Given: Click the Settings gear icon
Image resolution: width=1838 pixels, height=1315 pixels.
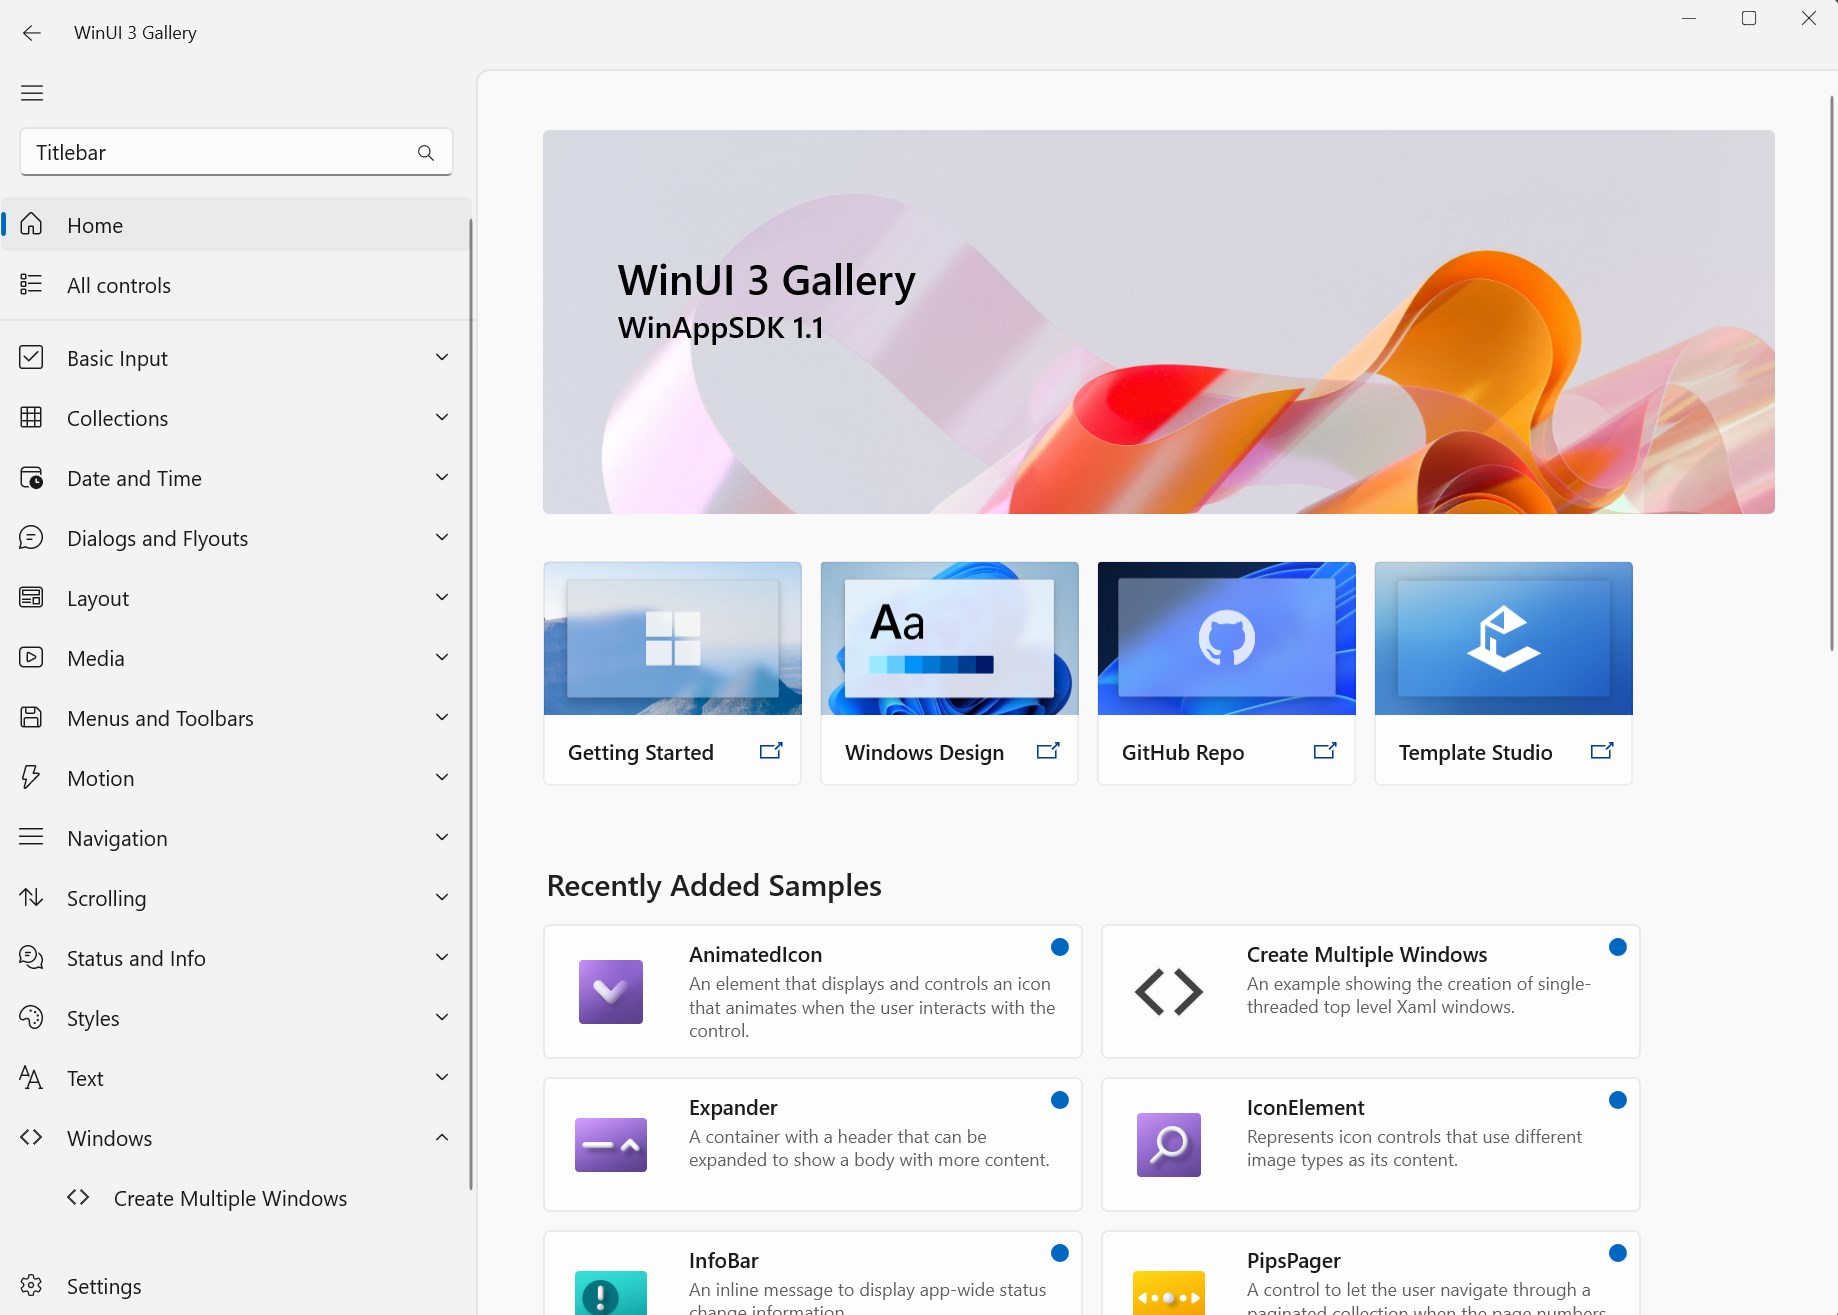Looking at the screenshot, I should click(x=31, y=1286).
